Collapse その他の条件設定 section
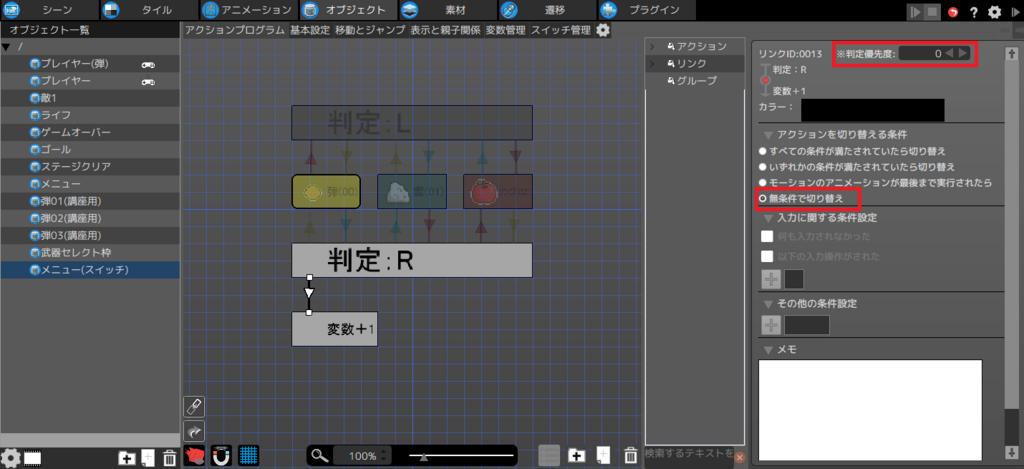 point(767,304)
